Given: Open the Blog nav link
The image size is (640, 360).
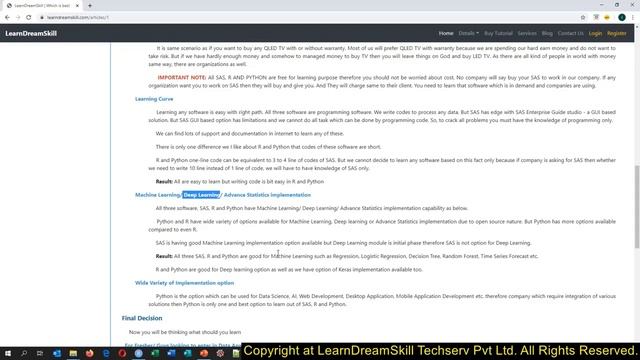Looking at the screenshot, I should pyautogui.click(x=547, y=33).
